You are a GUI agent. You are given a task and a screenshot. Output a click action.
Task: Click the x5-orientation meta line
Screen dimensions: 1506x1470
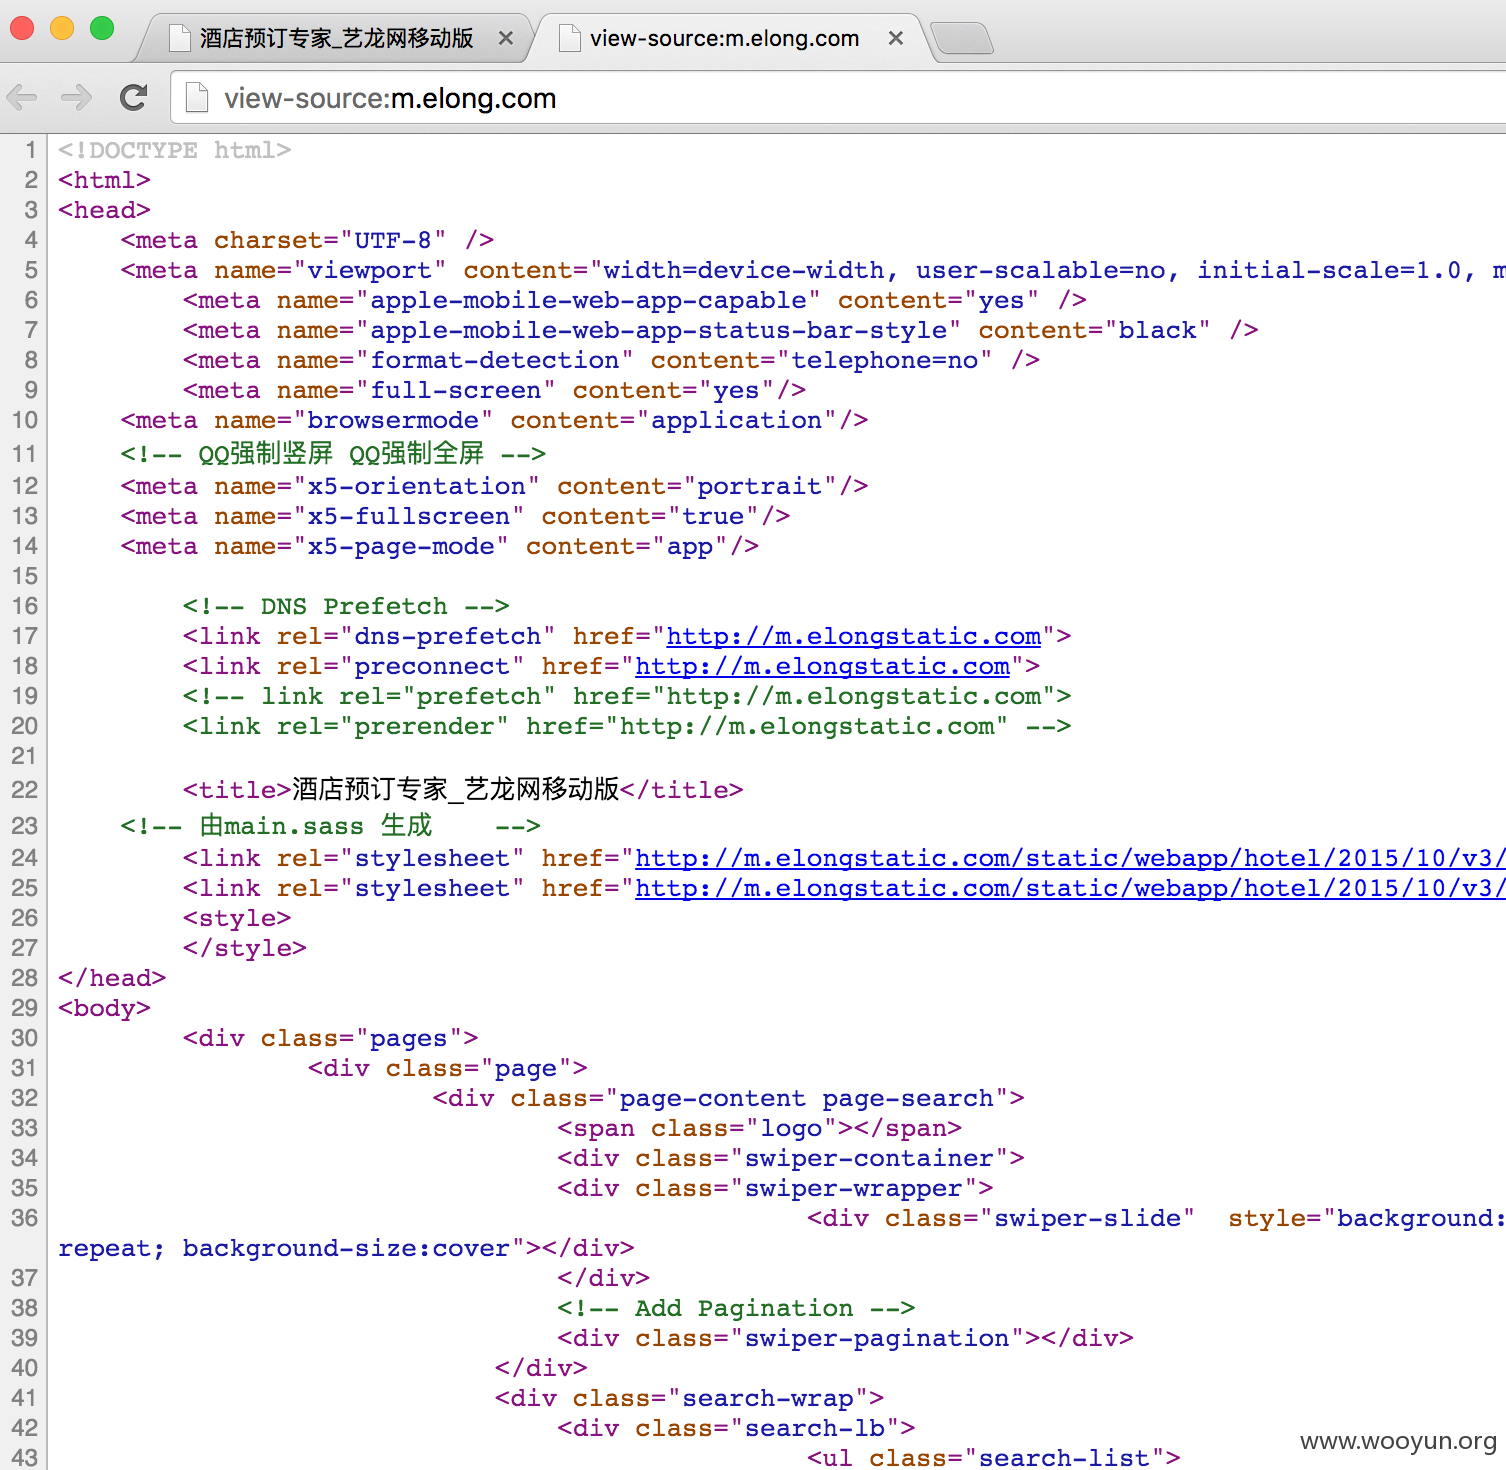click(x=494, y=486)
